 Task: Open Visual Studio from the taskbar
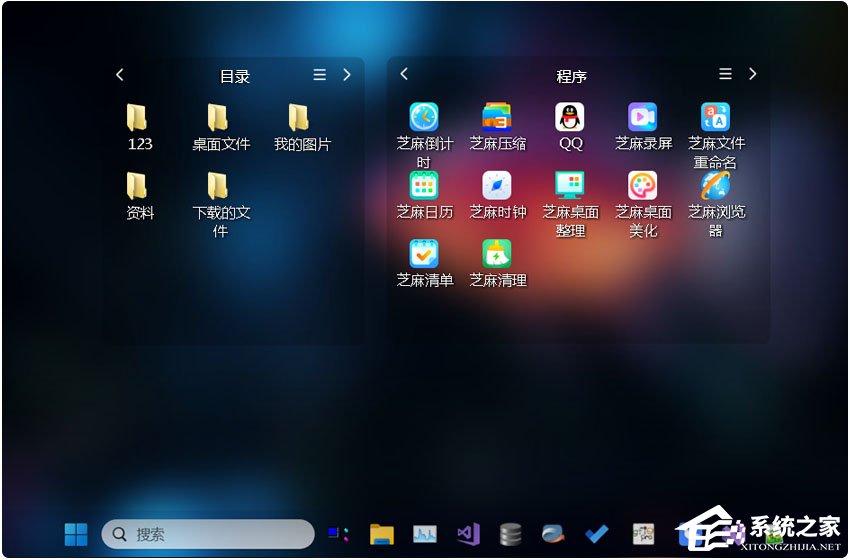pyautogui.click(x=468, y=535)
